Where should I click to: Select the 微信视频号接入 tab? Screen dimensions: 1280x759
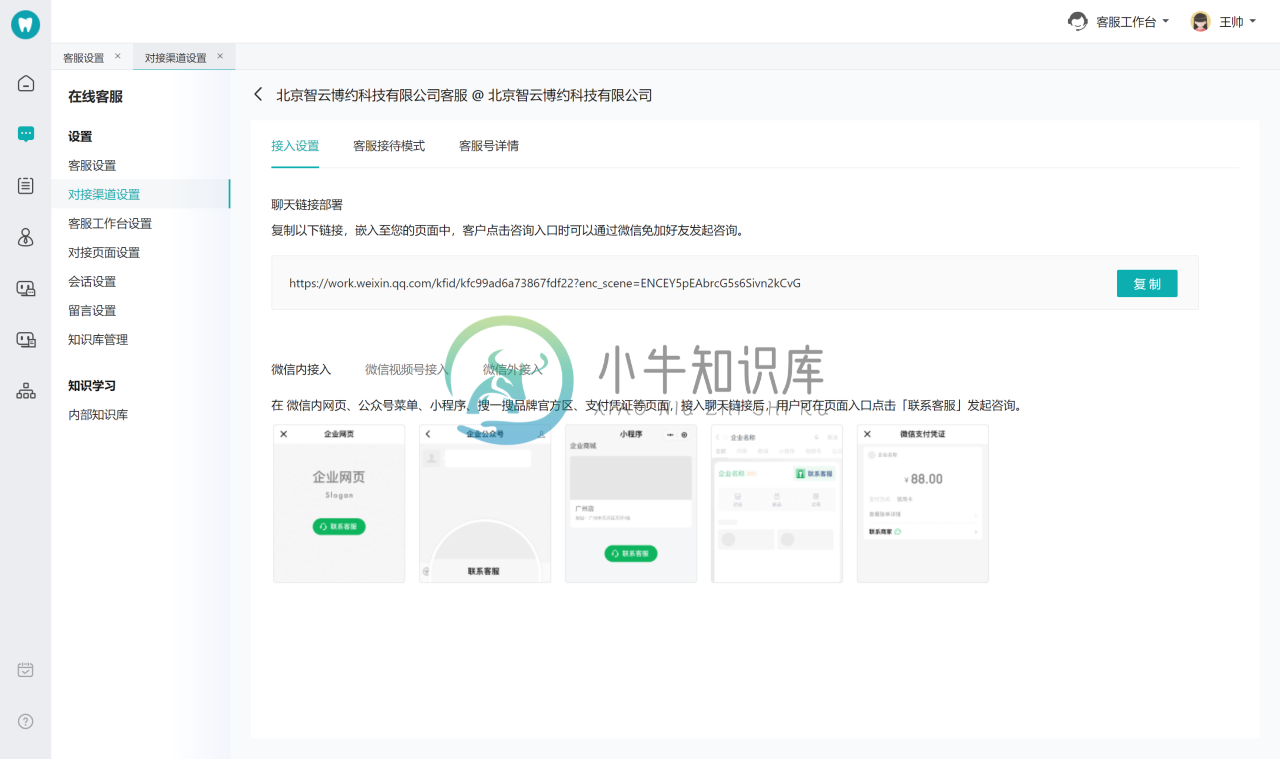click(407, 369)
